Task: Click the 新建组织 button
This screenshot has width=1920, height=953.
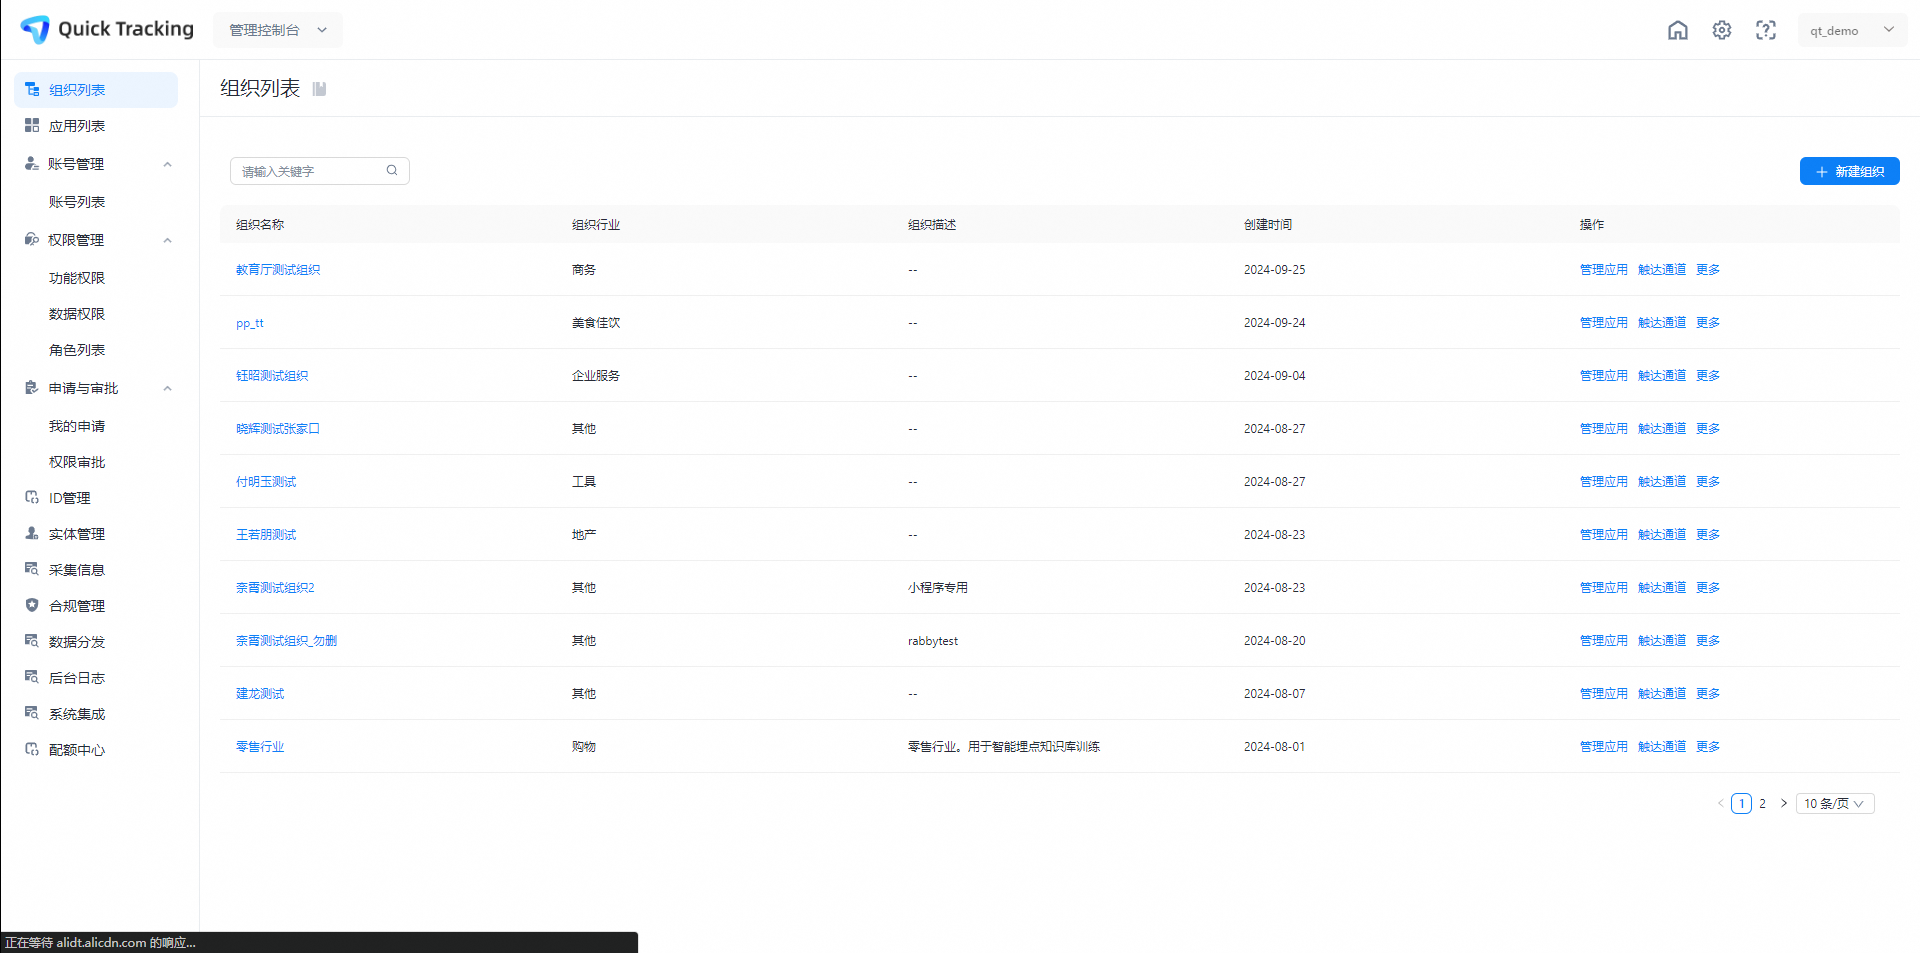Action: [1850, 171]
